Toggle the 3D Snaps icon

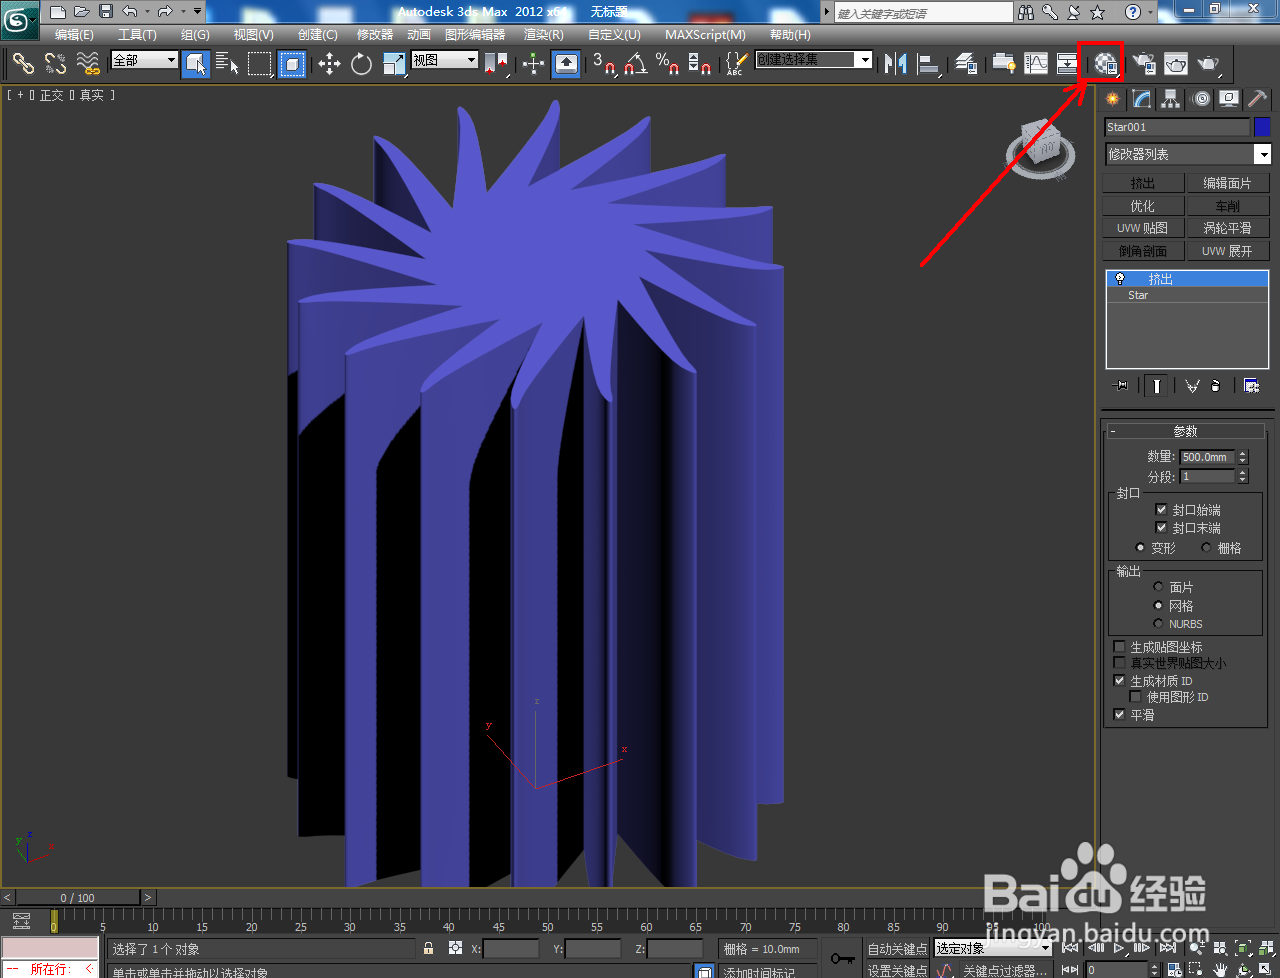pos(603,64)
